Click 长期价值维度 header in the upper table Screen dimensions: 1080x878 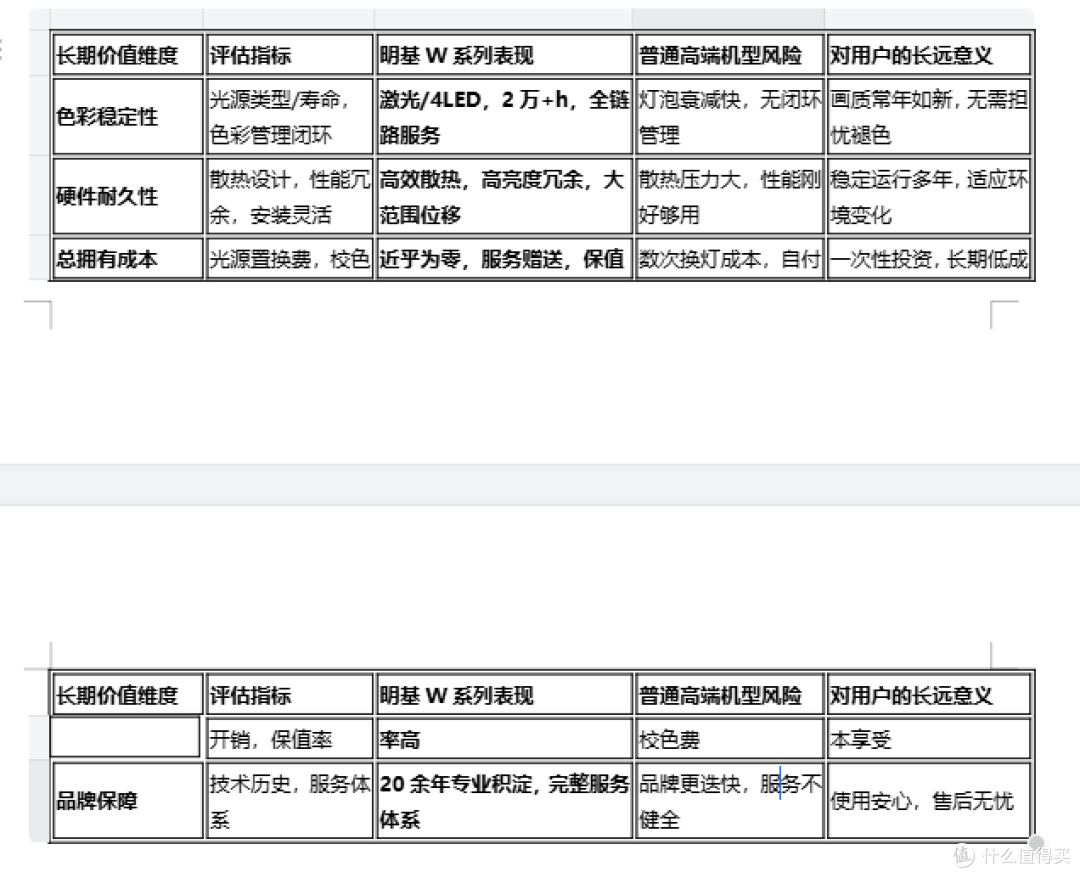click(128, 54)
